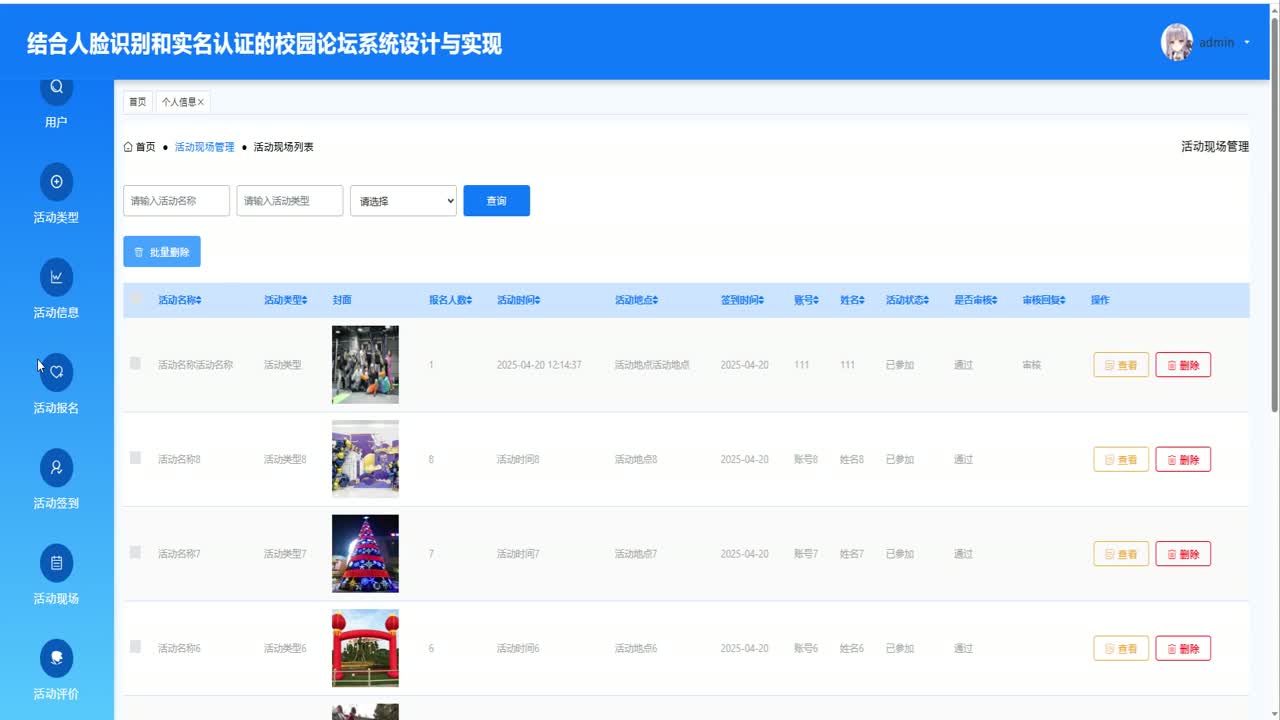Open the 请选择 status dropdown
This screenshot has height=720, width=1280.
pos(403,201)
